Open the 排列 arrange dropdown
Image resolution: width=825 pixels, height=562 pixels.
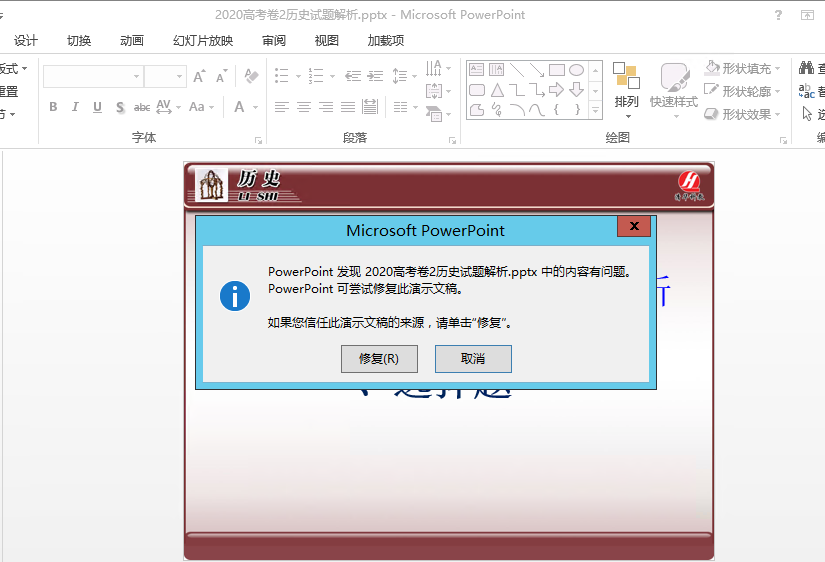(x=626, y=91)
